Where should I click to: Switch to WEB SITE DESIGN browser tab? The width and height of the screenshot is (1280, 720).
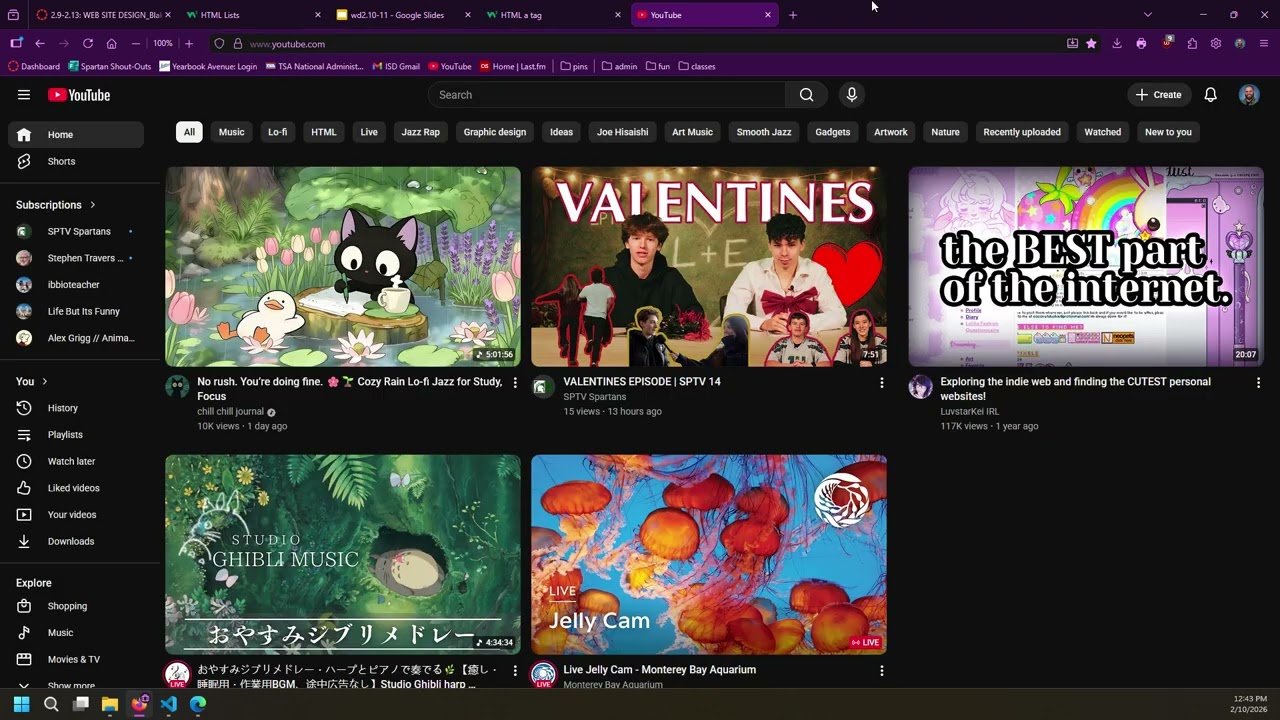pos(103,15)
